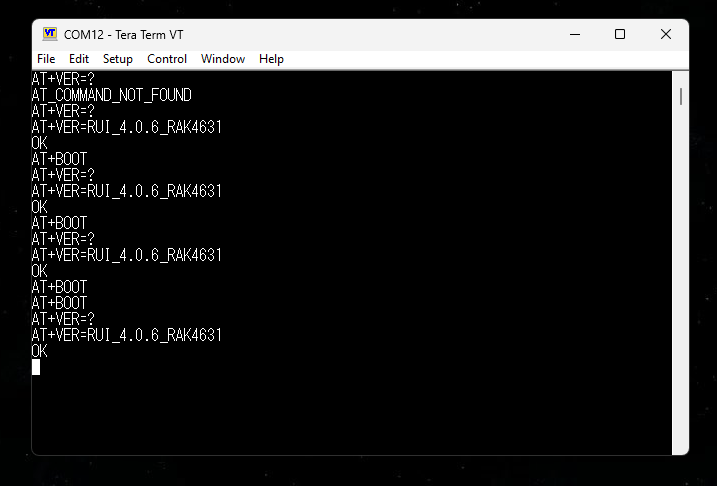The image size is (717, 486).
Task: Open the File menu
Action: [46, 59]
